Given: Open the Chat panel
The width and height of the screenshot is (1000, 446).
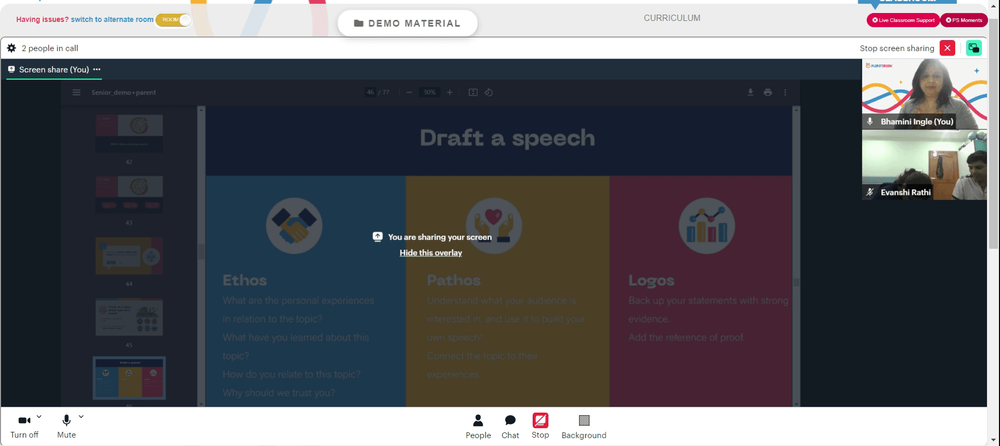Looking at the screenshot, I should [510, 426].
